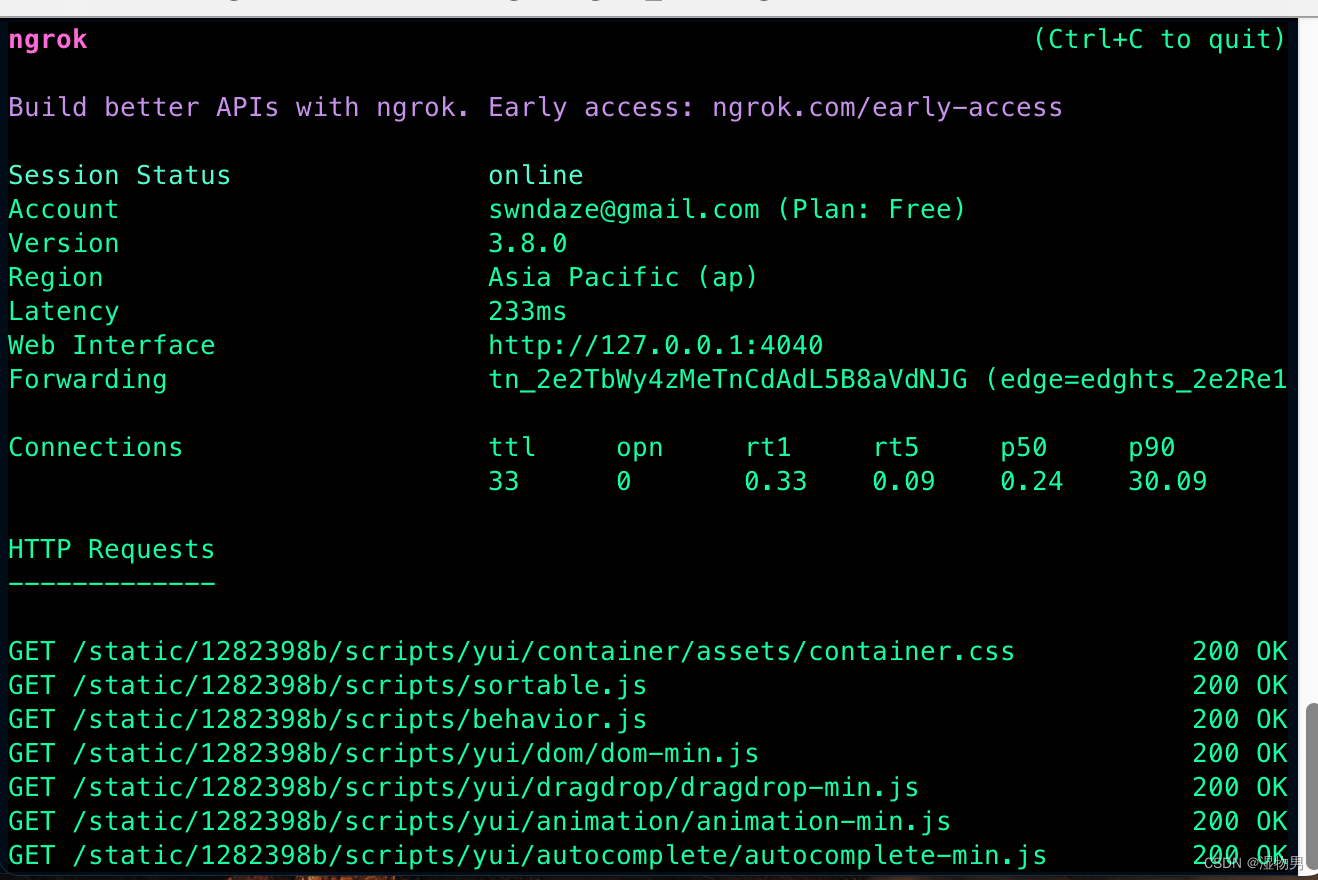Click the 'Region' label
The image size is (1318, 880).
pos(56,277)
